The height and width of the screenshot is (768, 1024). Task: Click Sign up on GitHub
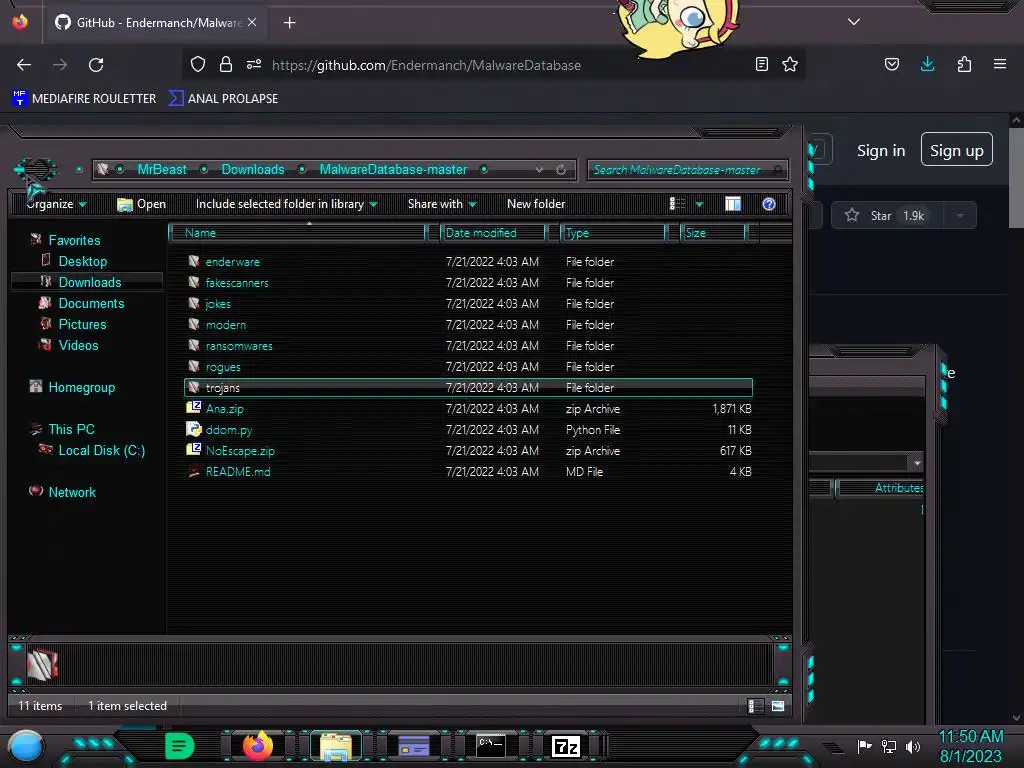(957, 150)
